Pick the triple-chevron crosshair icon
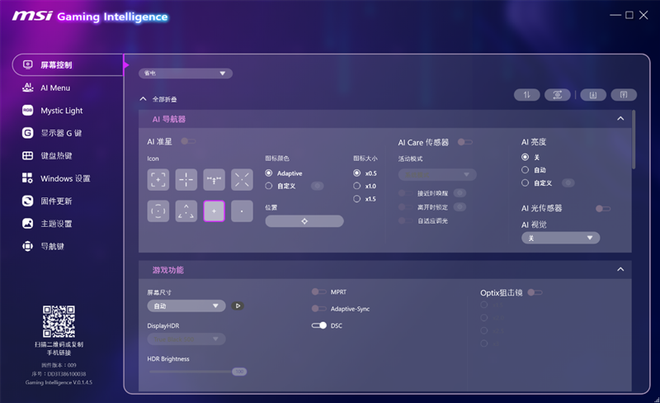This screenshot has height=403, width=660. coord(186,211)
